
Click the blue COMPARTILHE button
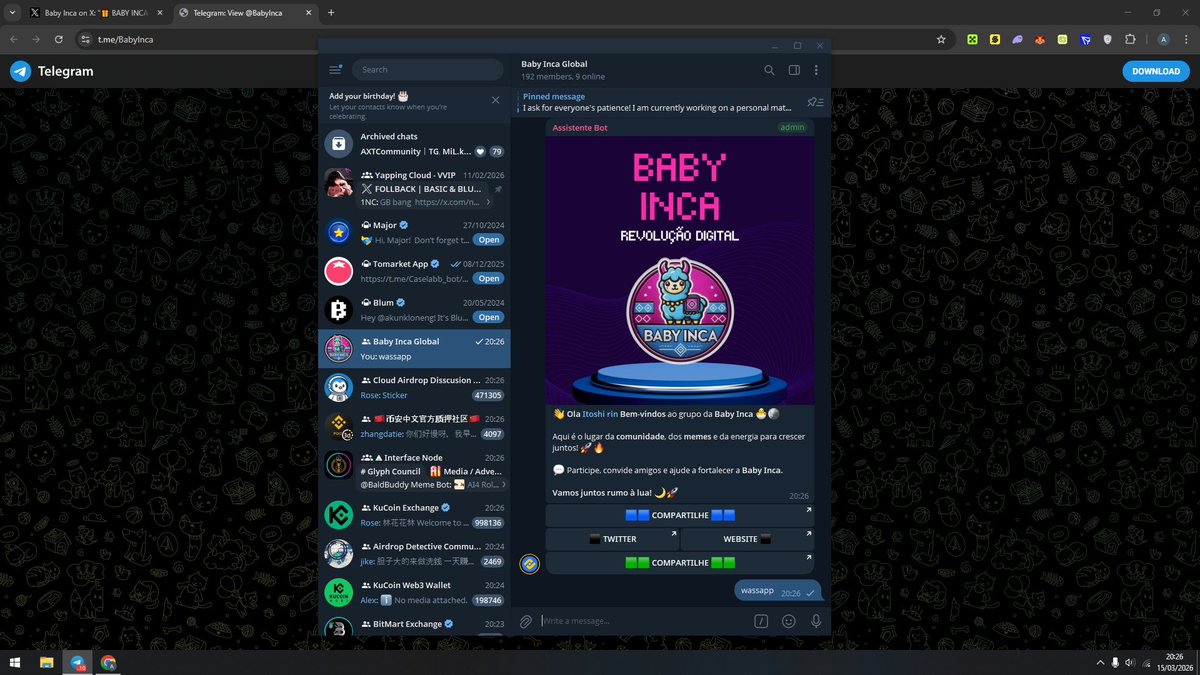[680, 515]
